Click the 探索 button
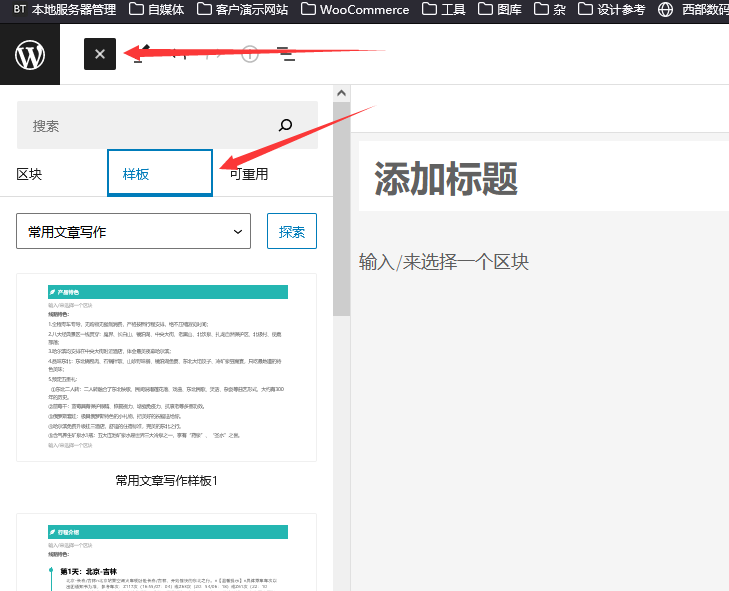This screenshot has width=729, height=591. click(x=292, y=231)
